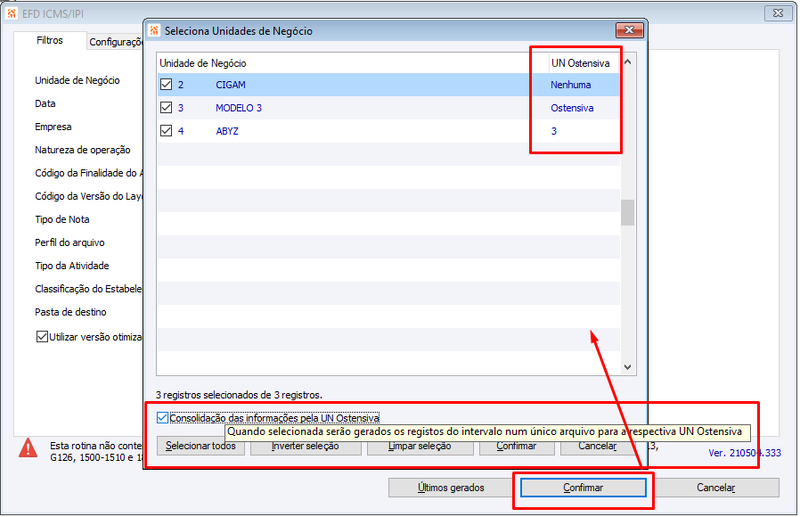Click the UN Ostensiva column header
The width and height of the screenshot is (800, 517).
[x=580, y=63]
